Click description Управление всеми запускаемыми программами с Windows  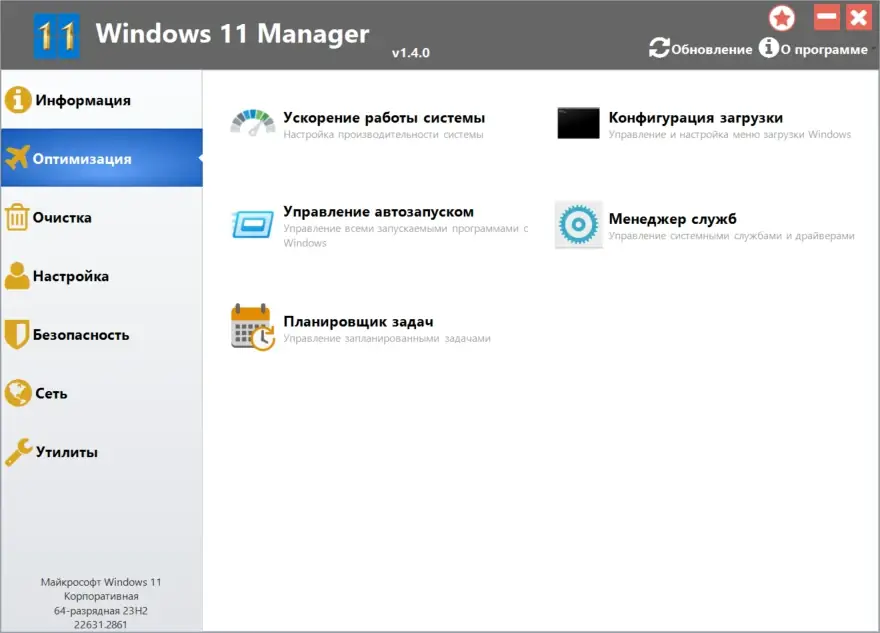(x=406, y=236)
